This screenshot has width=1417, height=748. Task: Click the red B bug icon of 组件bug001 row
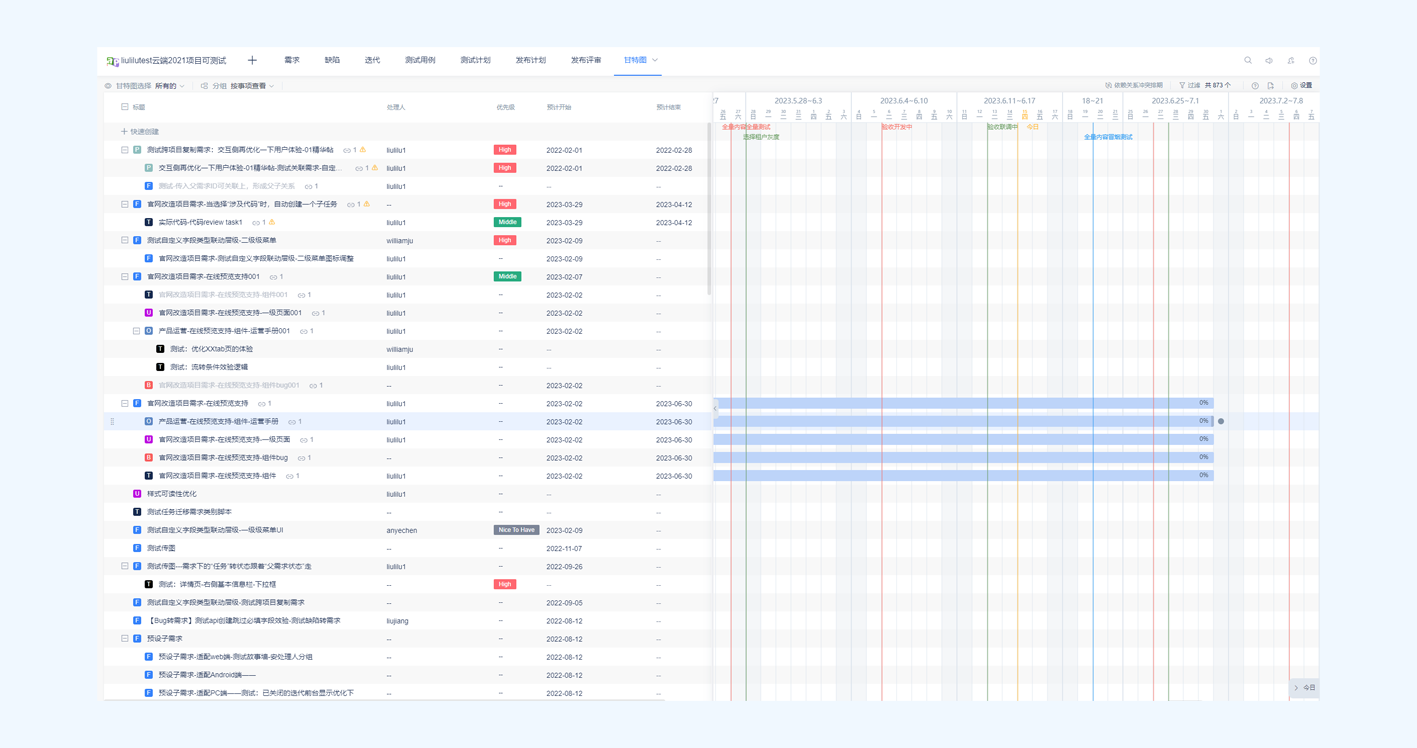point(149,385)
